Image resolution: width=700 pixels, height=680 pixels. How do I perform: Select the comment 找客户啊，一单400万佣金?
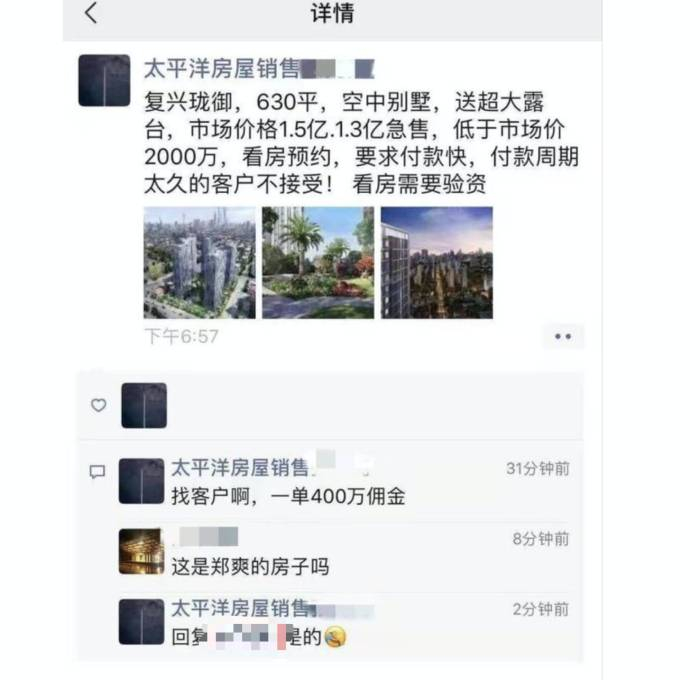pos(288,496)
